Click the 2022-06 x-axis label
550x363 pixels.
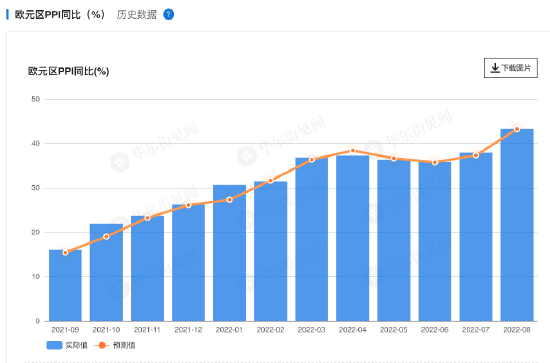[435, 330]
